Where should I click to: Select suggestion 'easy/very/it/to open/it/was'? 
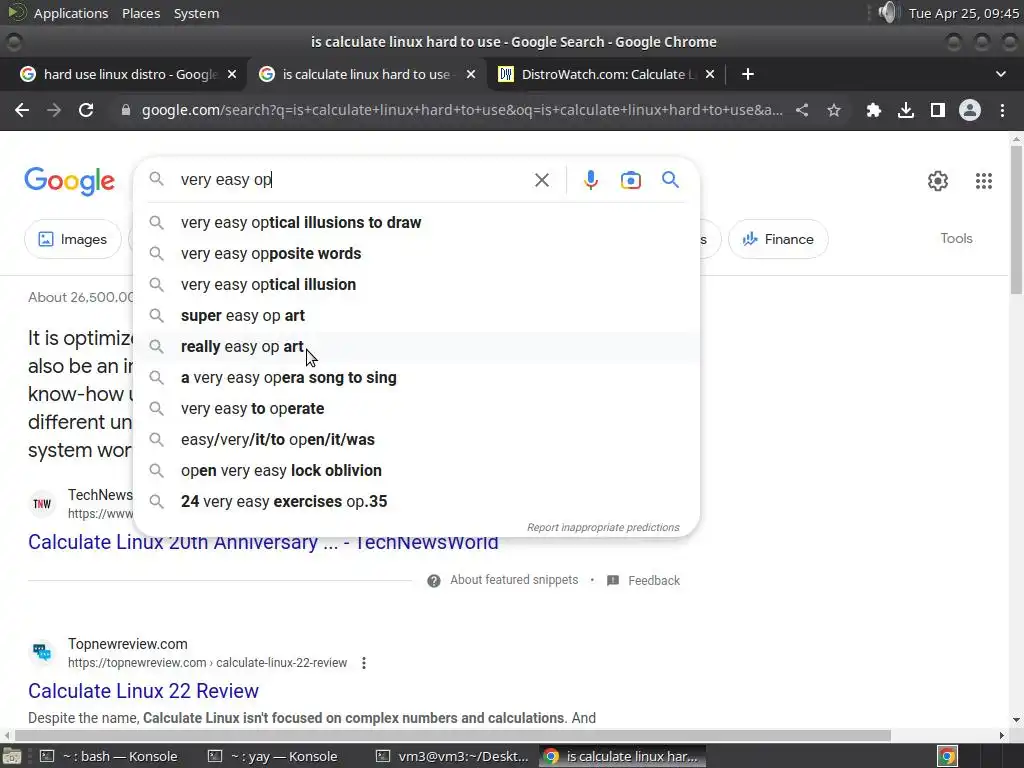(416, 440)
